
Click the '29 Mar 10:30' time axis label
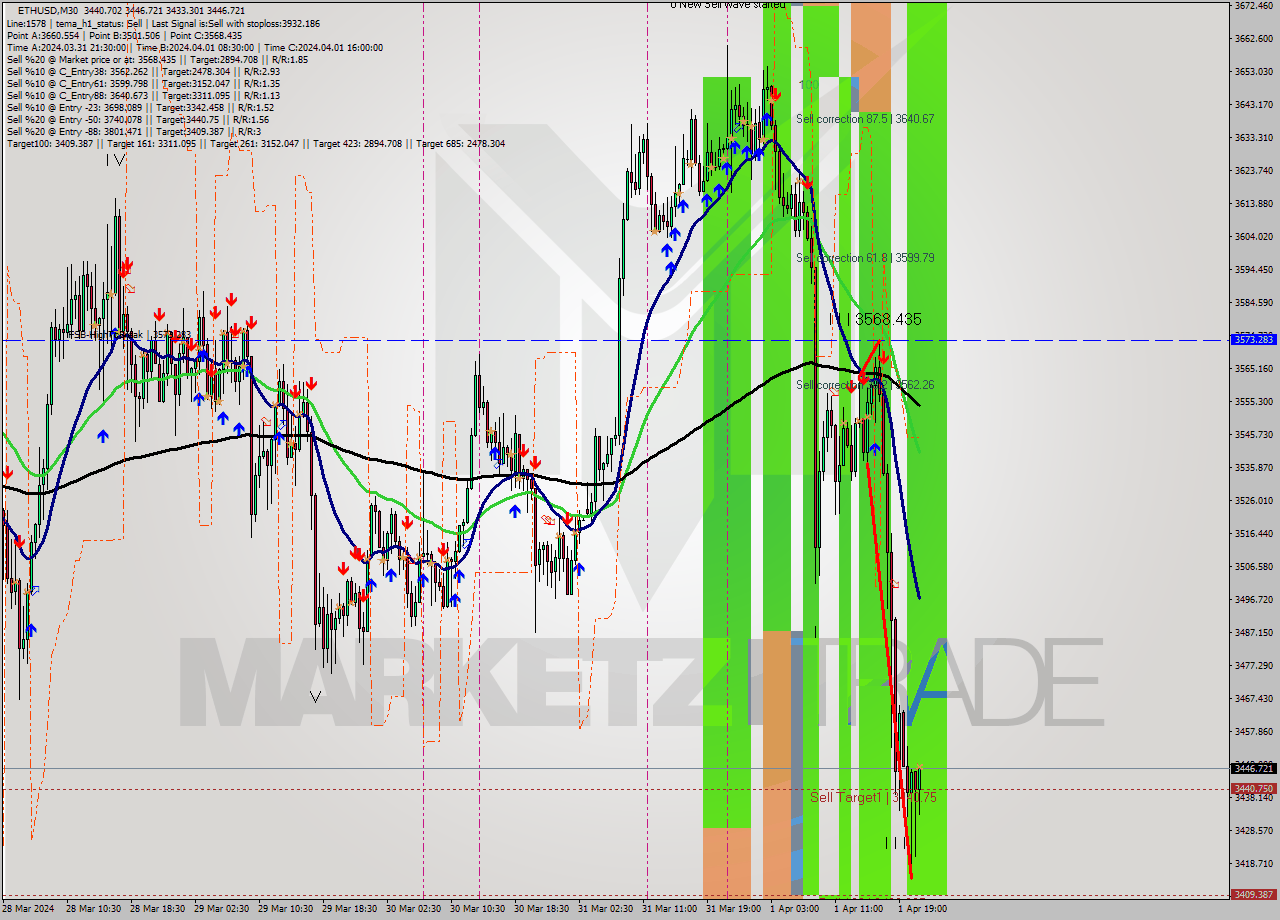[x=284, y=909]
